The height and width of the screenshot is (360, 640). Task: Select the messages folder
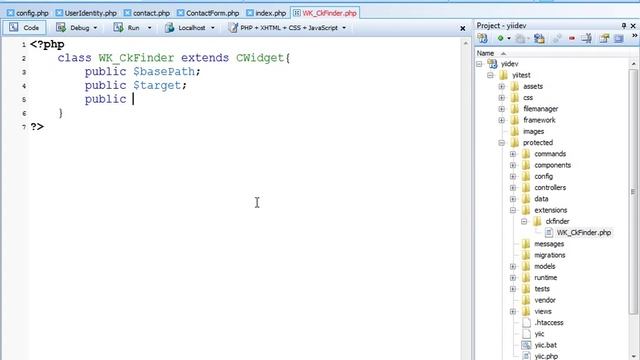[x=549, y=244]
